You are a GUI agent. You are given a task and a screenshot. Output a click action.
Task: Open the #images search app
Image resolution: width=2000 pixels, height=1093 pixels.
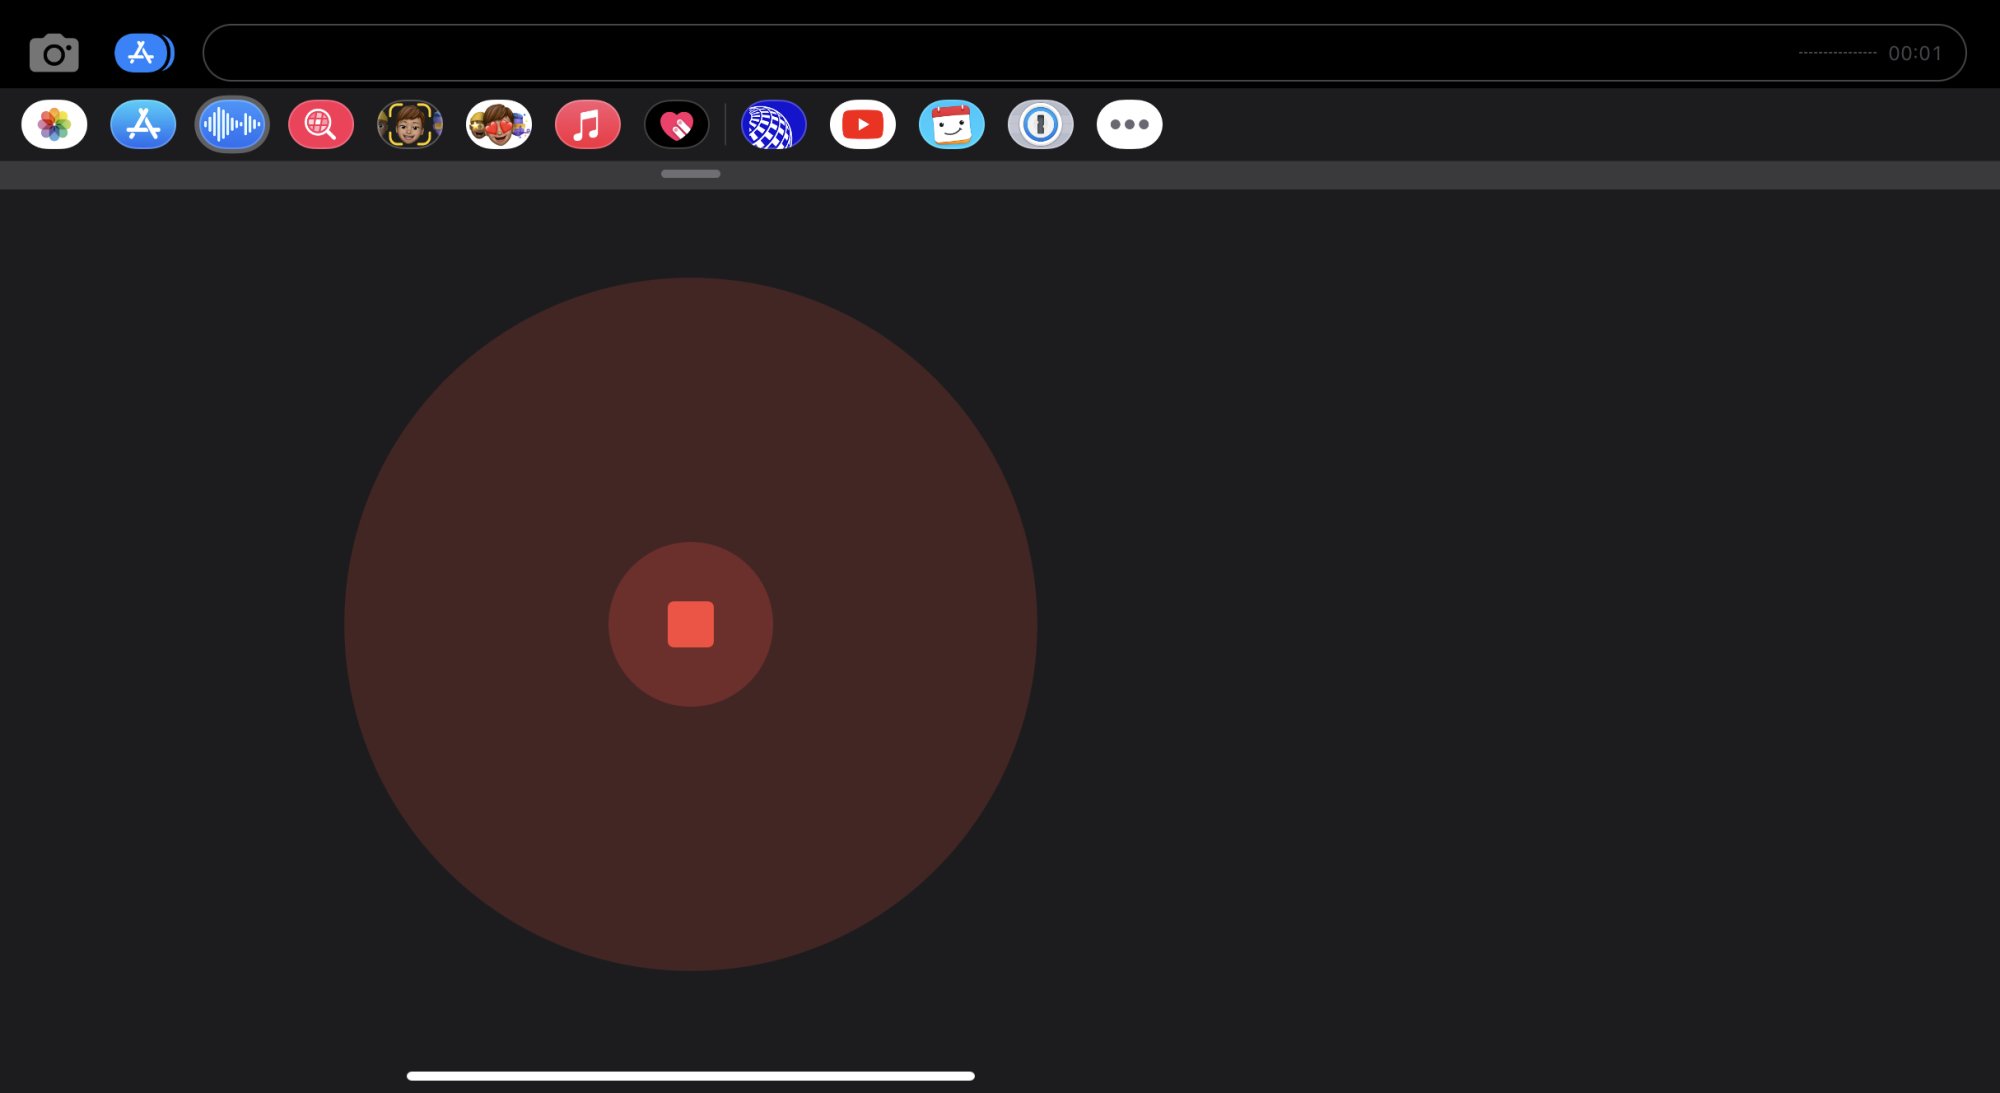click(x=321, y=125)
